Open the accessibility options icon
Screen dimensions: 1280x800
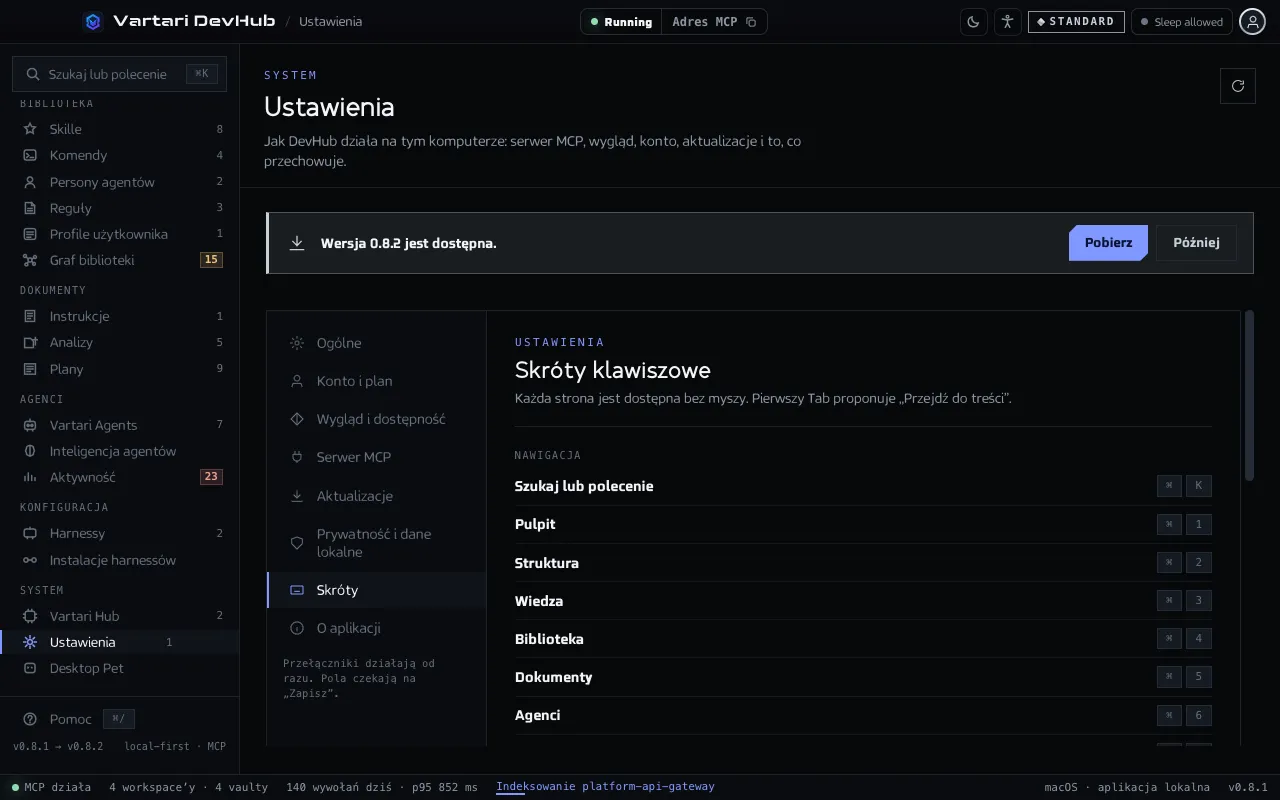click(x=1007, y=21)
